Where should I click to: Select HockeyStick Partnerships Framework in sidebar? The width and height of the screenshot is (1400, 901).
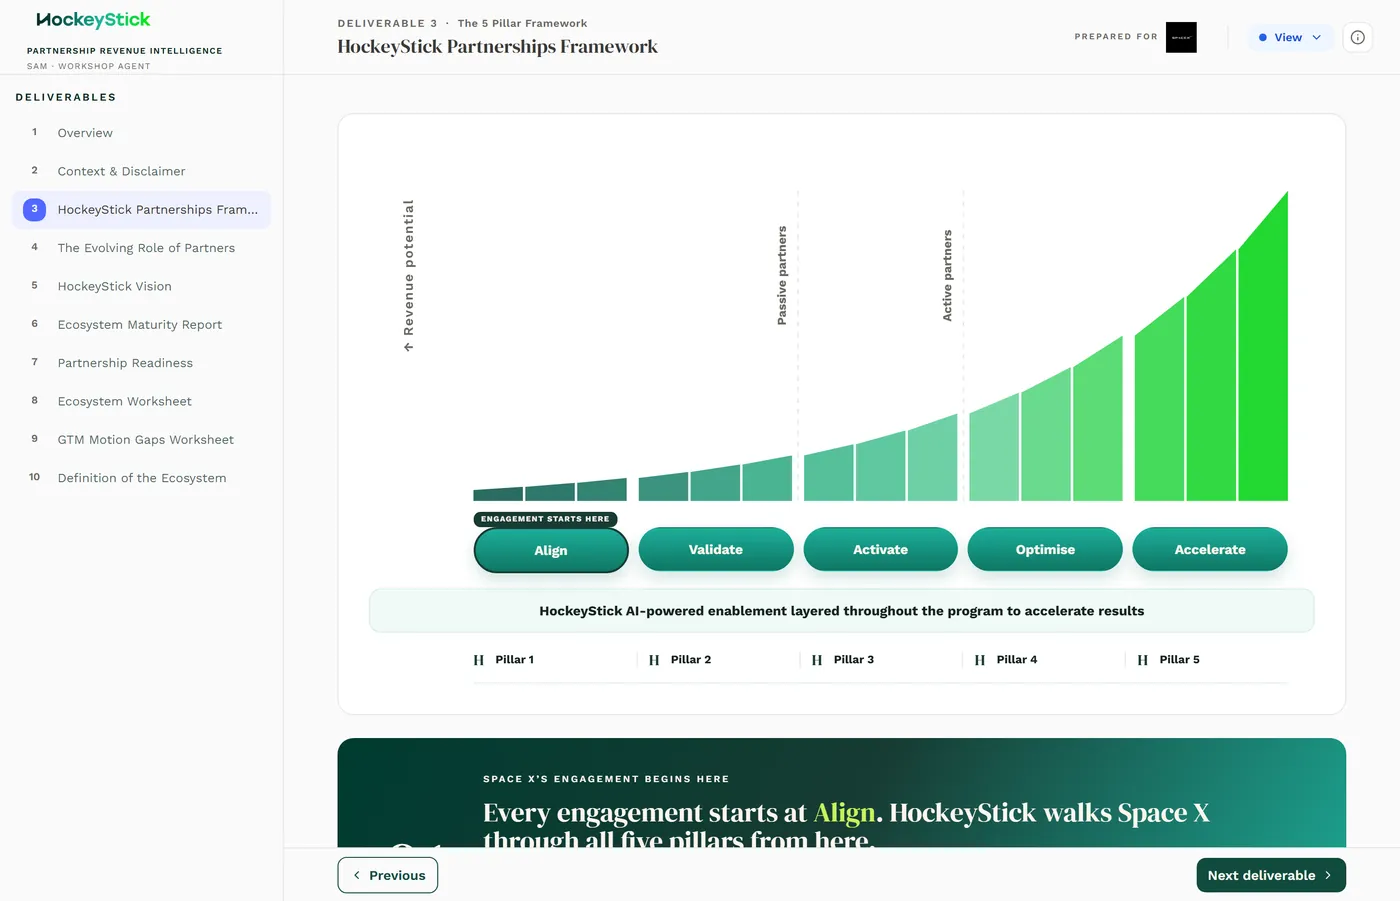141,210
